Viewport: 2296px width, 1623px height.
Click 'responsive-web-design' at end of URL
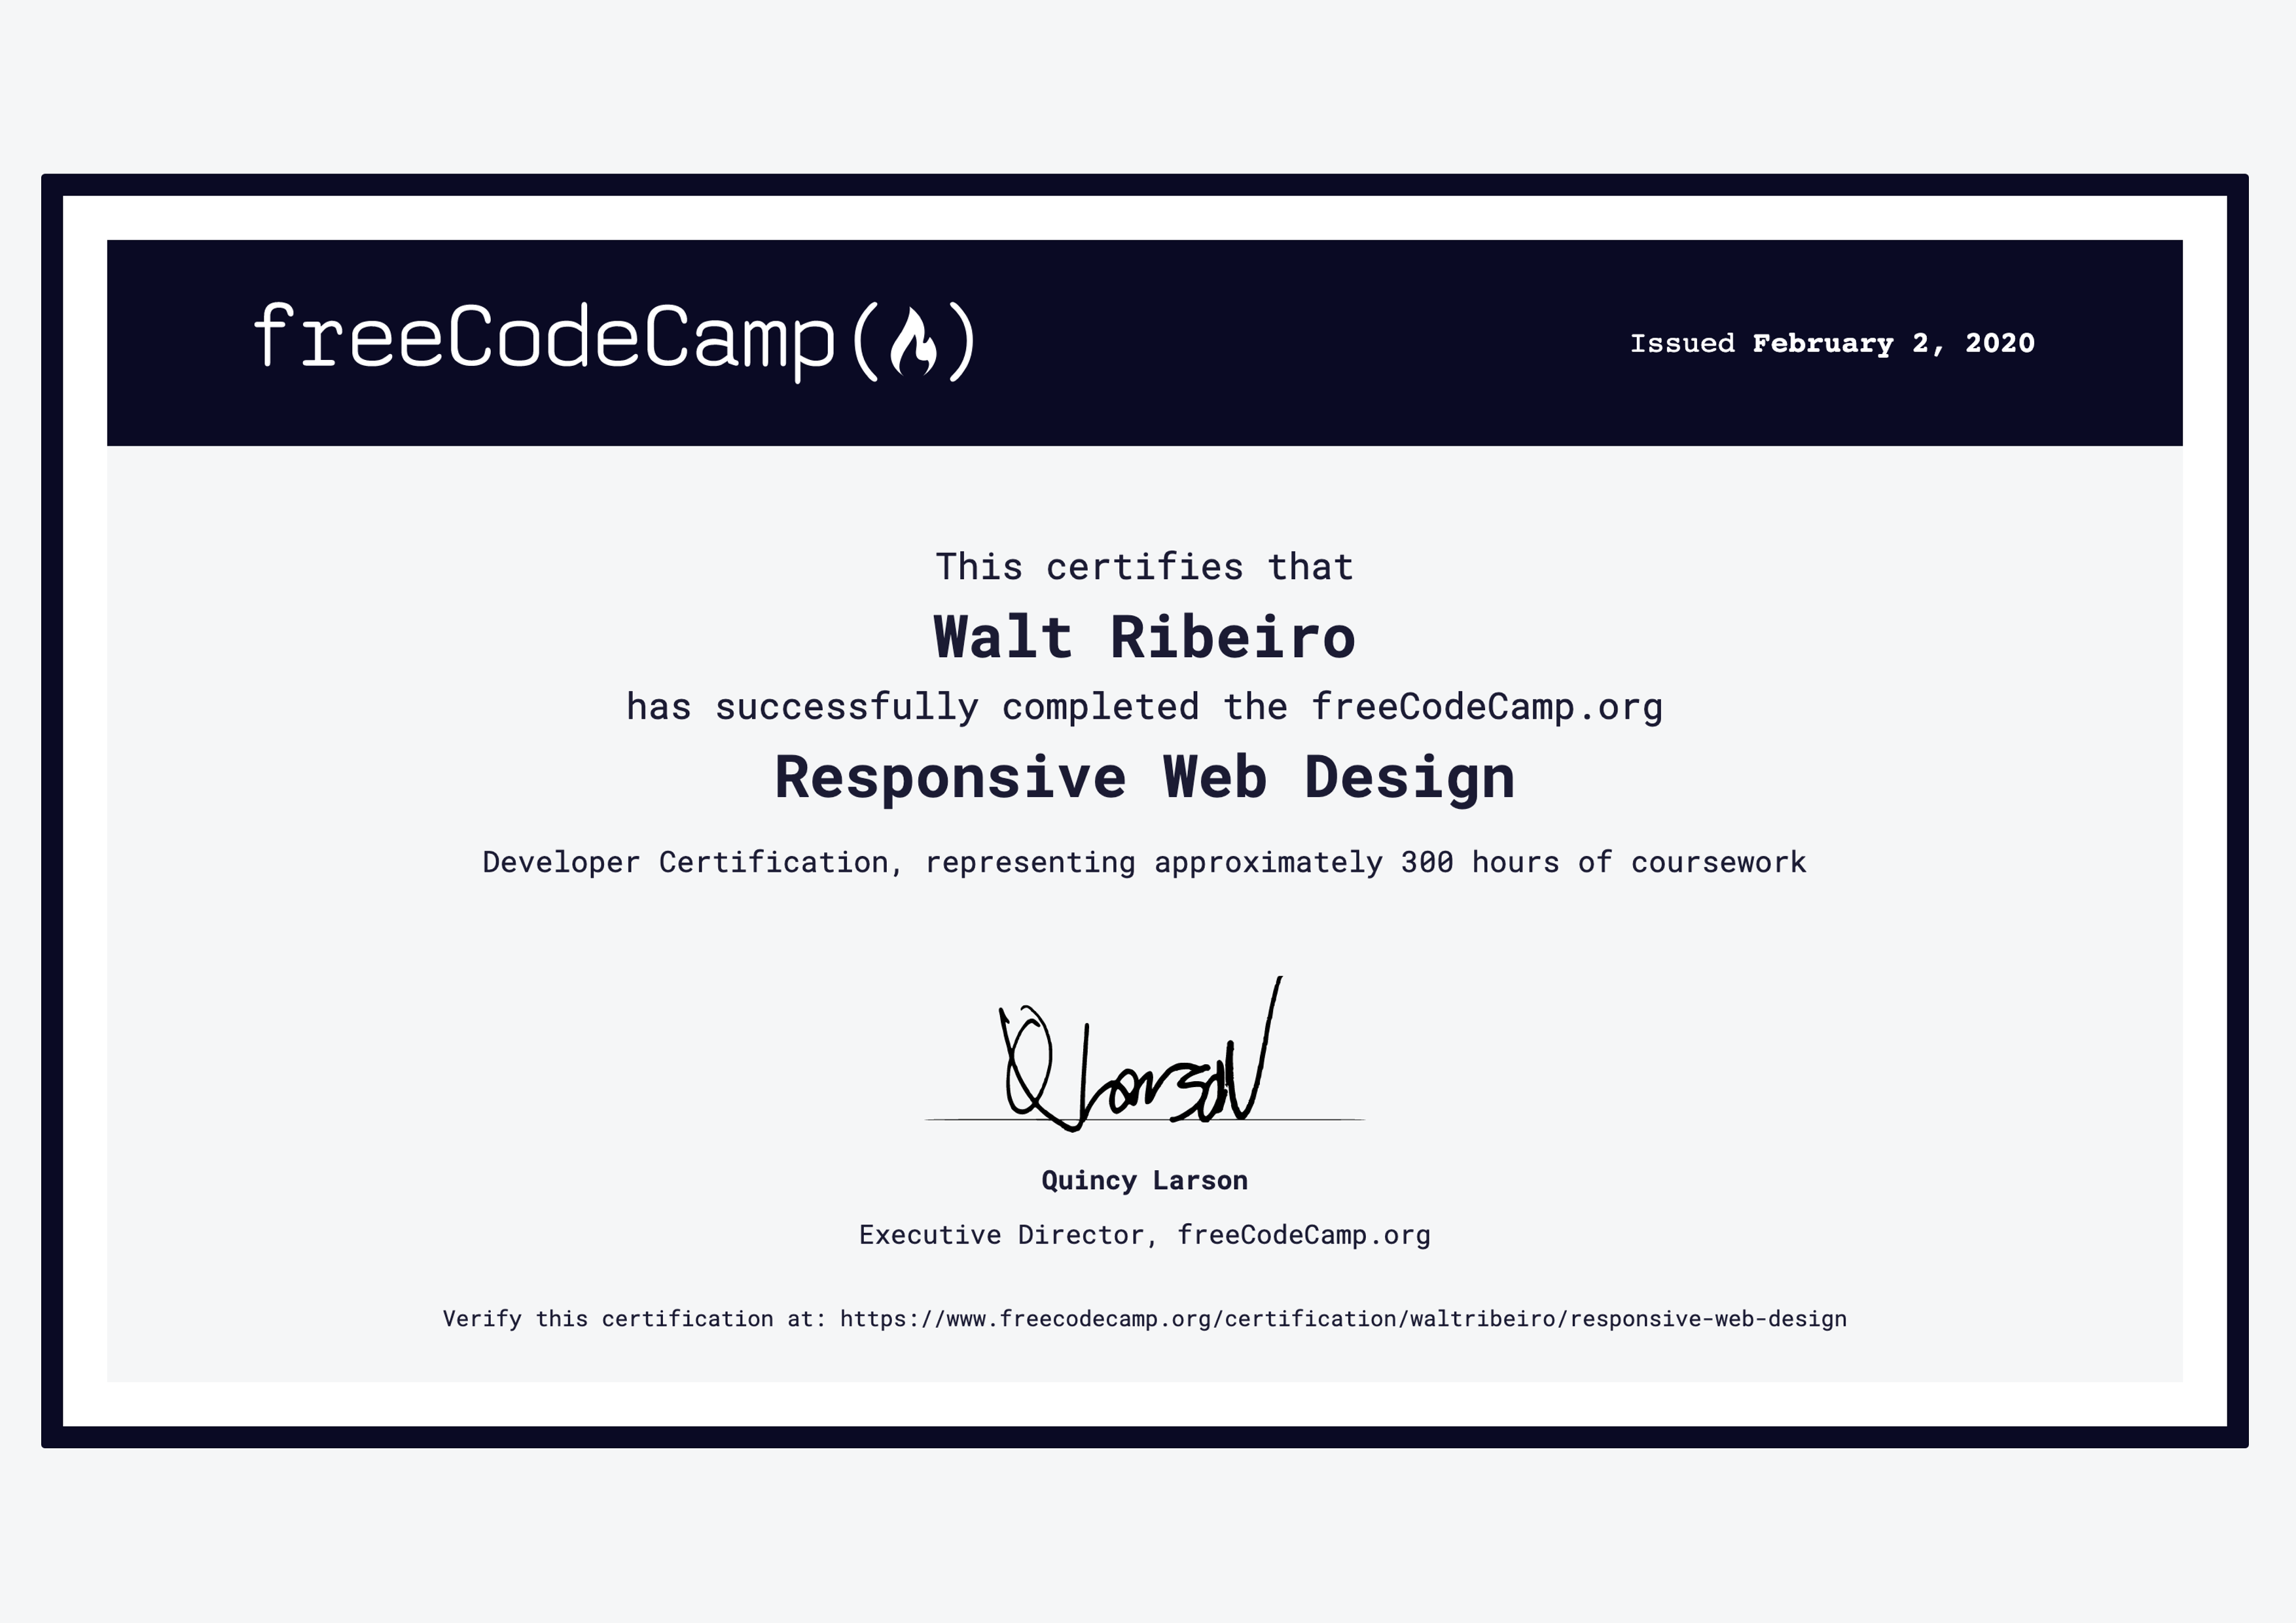(1708, 1319)
